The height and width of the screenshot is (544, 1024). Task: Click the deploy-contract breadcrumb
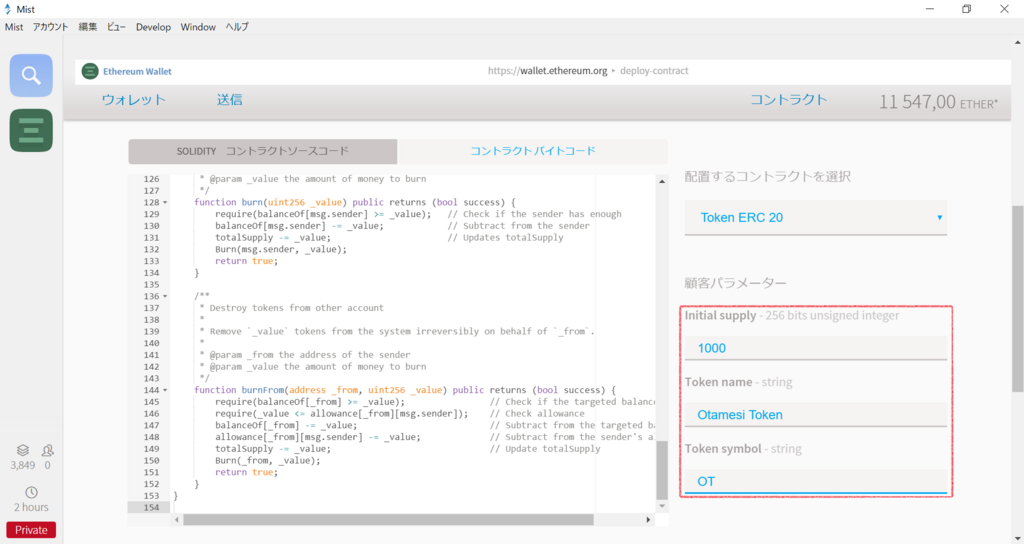tap(654, 71)
